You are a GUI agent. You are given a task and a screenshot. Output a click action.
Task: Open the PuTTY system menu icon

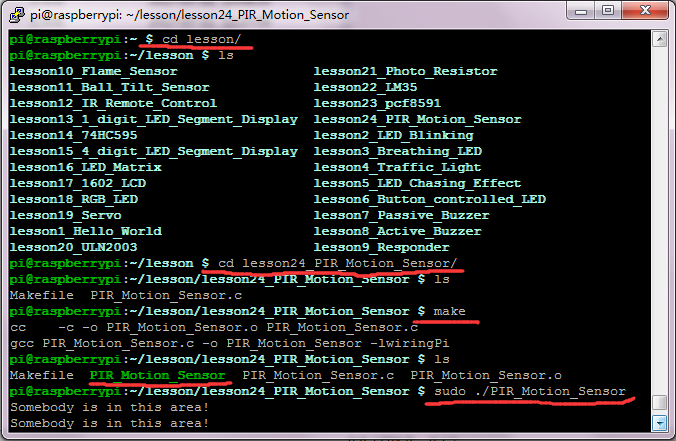coord(17,15)
